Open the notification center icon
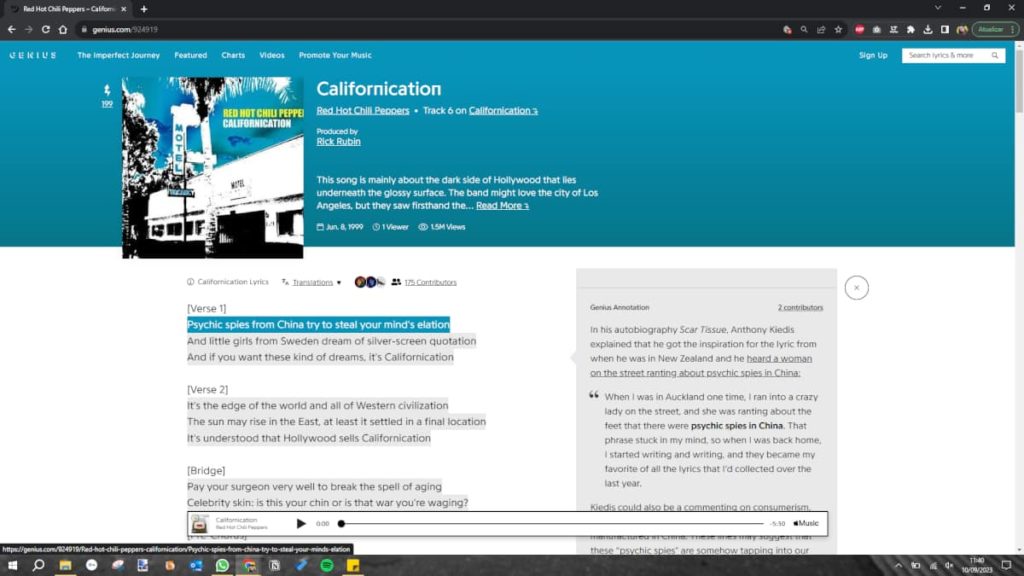1024x576 pixels. (x=1006, y=566)
